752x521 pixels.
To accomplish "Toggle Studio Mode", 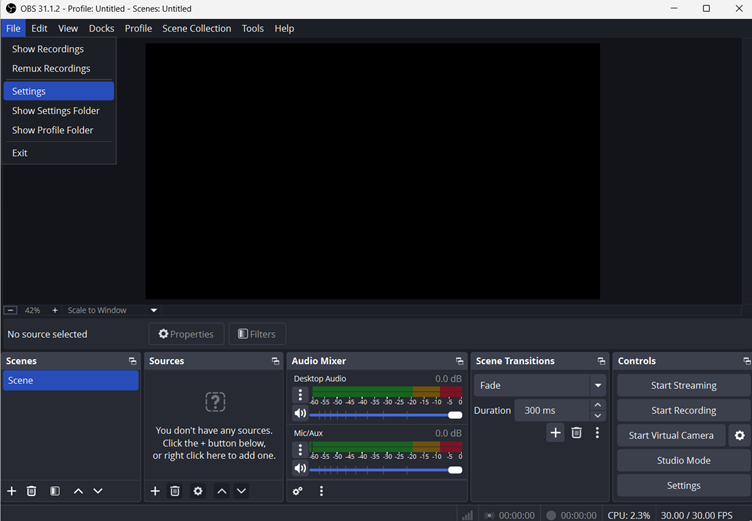I will point(683,460).
